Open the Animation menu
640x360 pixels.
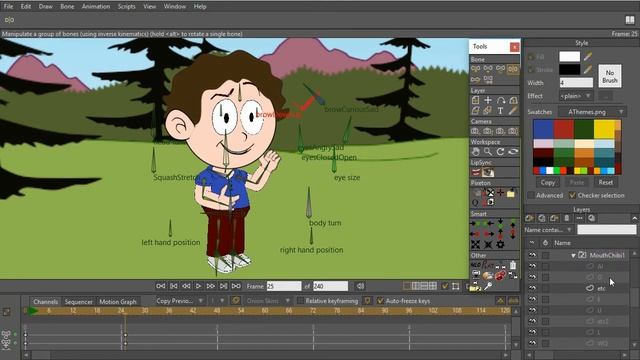pyautogui.click(x=96, y=7)
